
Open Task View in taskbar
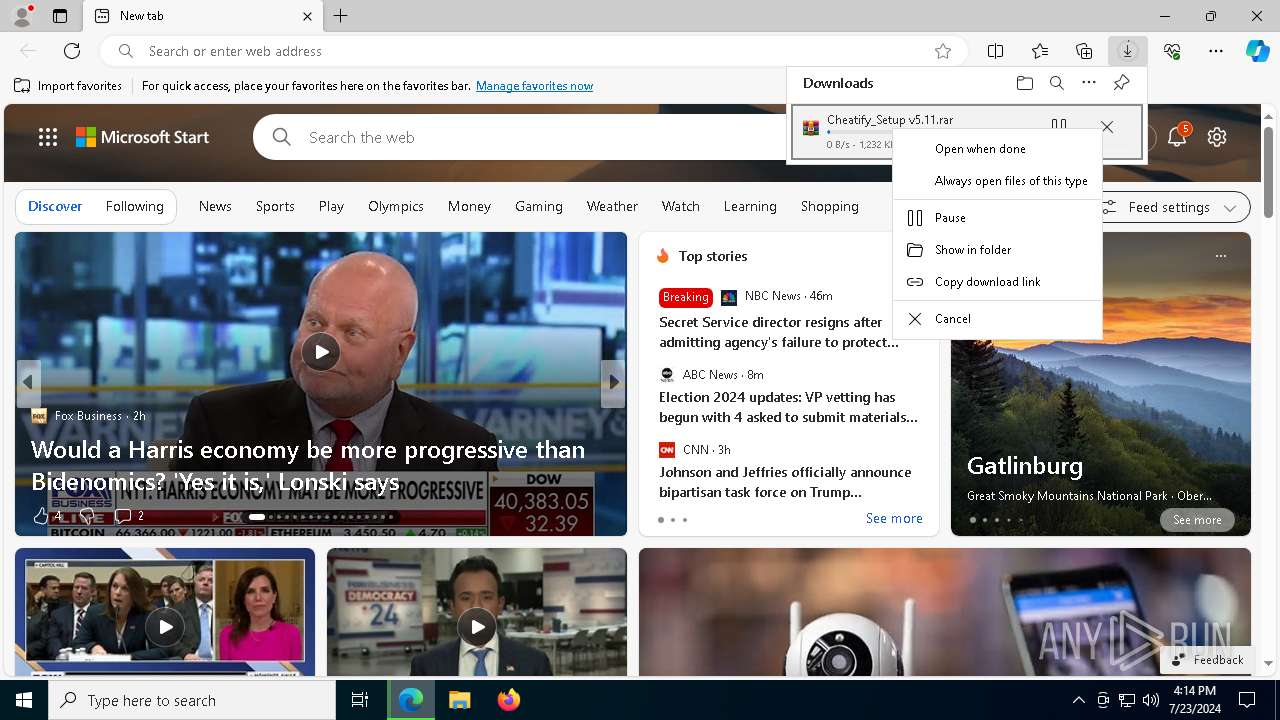coord(360,700)
